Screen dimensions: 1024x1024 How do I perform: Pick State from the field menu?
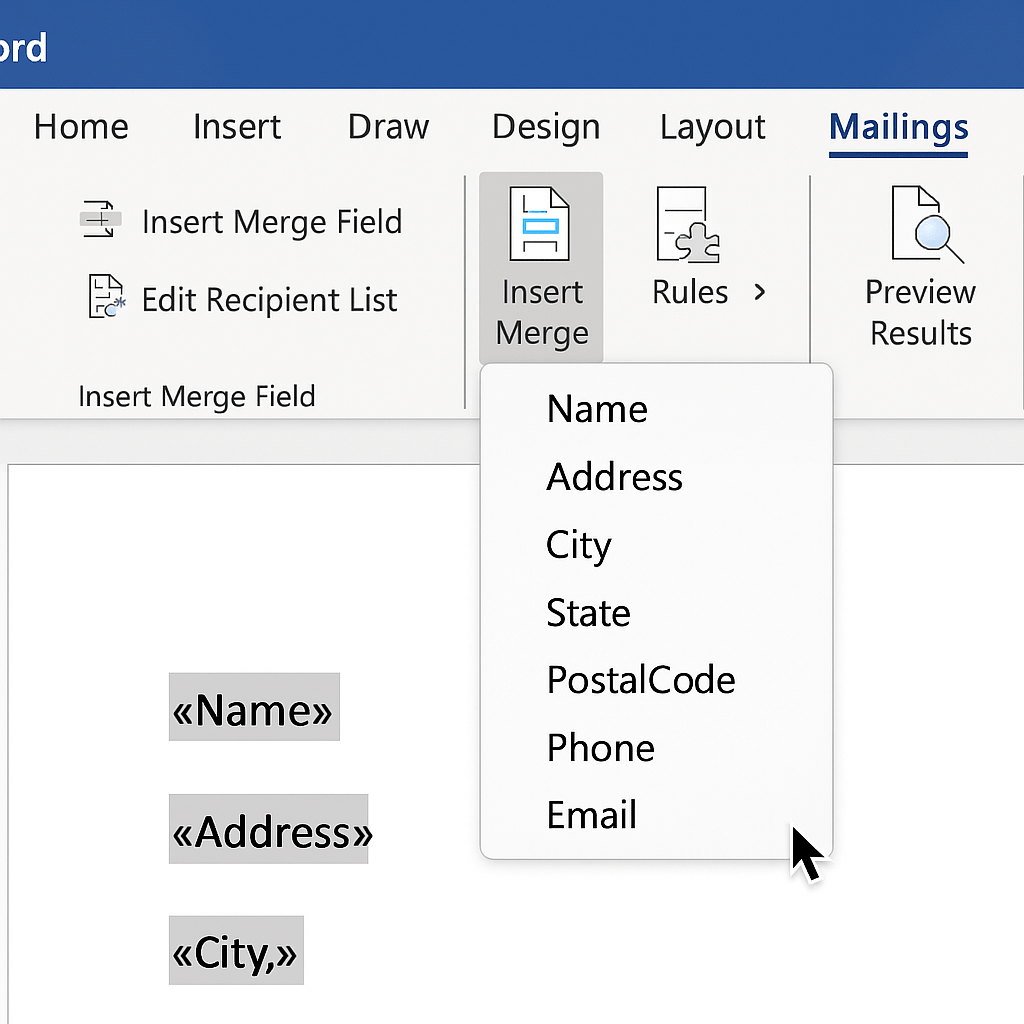[588, 612]
